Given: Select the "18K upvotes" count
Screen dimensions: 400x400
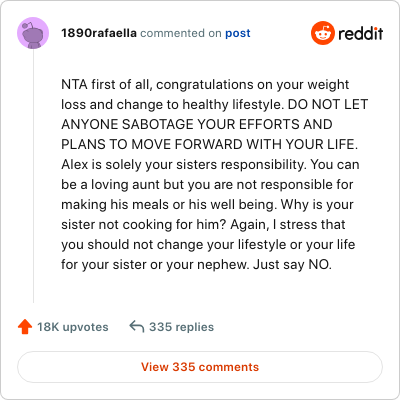Looking at the screenshot, I should [73, 327].
